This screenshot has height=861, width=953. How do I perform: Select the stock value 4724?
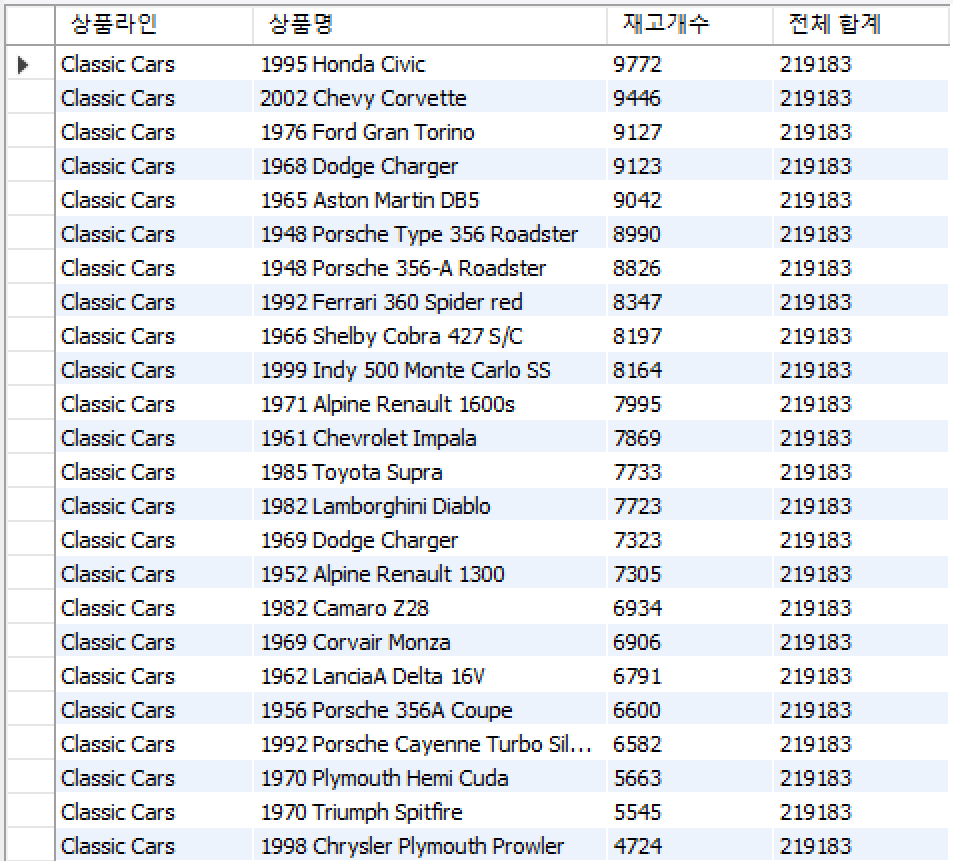[637, 846]
